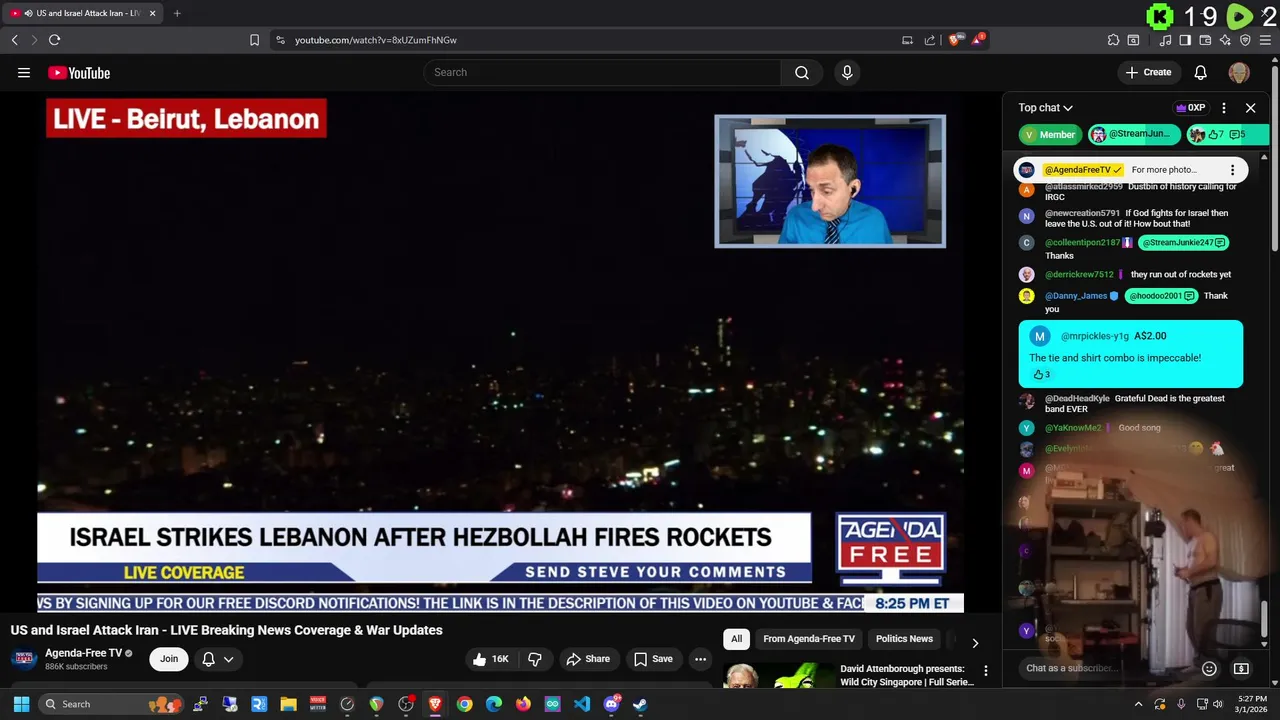
Task: Click the mrpickles-y1g super chat message
Action: pyautogui.click(x=1131, y=354)
